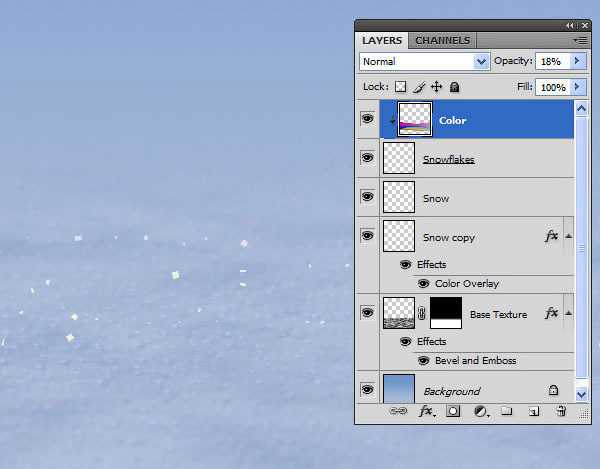Click the Color Overlay effect name
The width and height of the screenshot is (600, 469).
pos(467,283)
